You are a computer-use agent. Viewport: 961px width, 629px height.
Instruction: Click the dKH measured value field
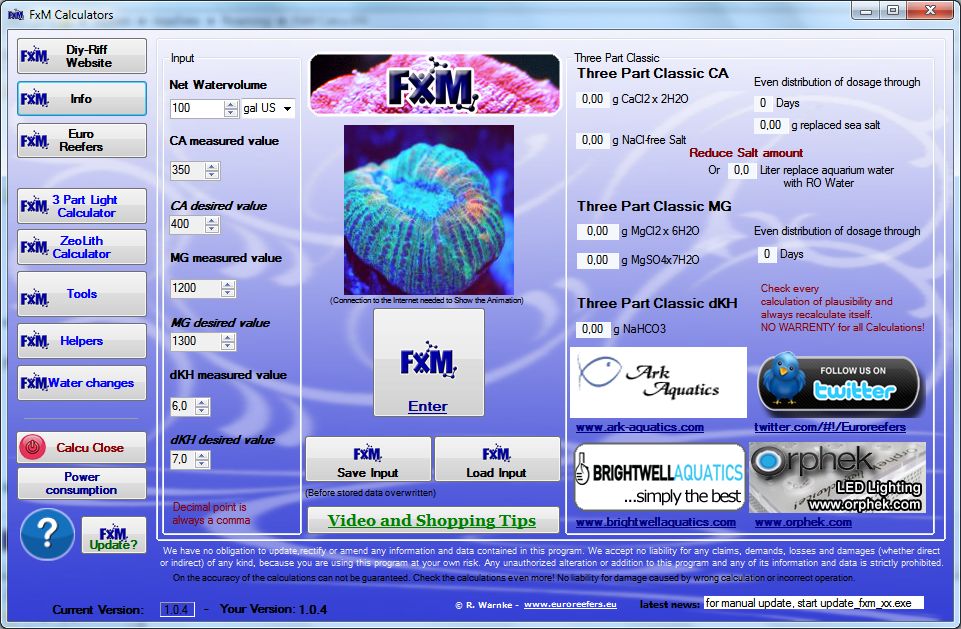click(x=183, y=406)
